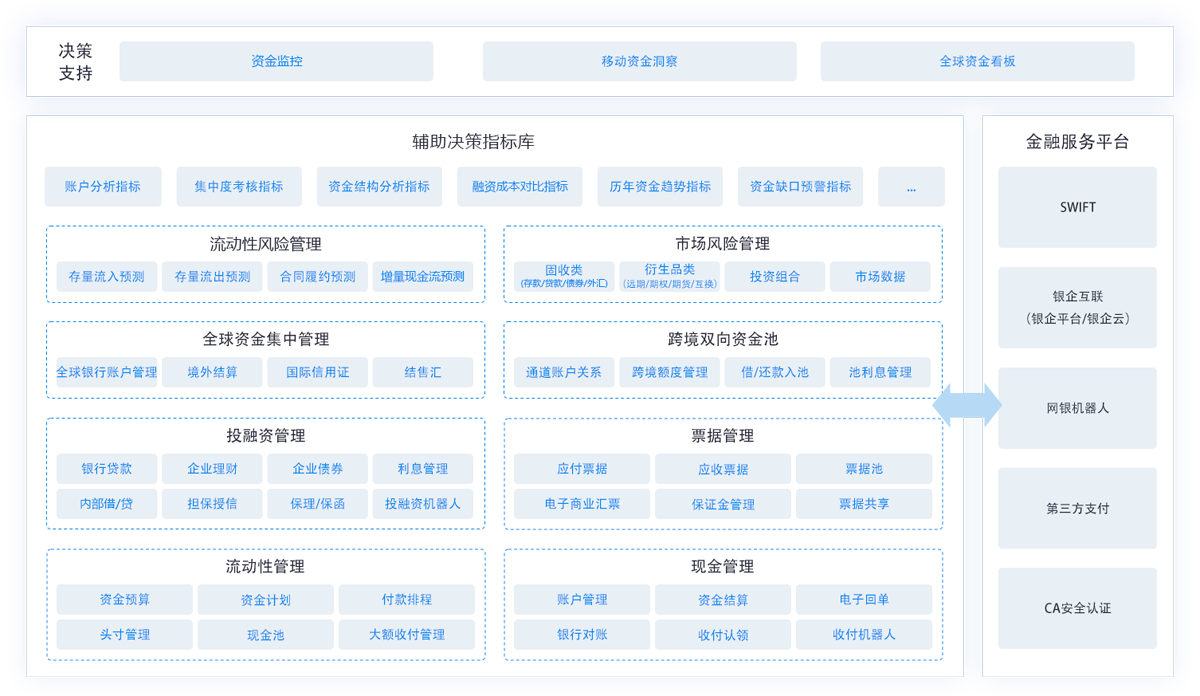Select 跨境额度管理 in cross-border pool
This screenshot has width=1200, height=696.
click(x=670, y=372)
